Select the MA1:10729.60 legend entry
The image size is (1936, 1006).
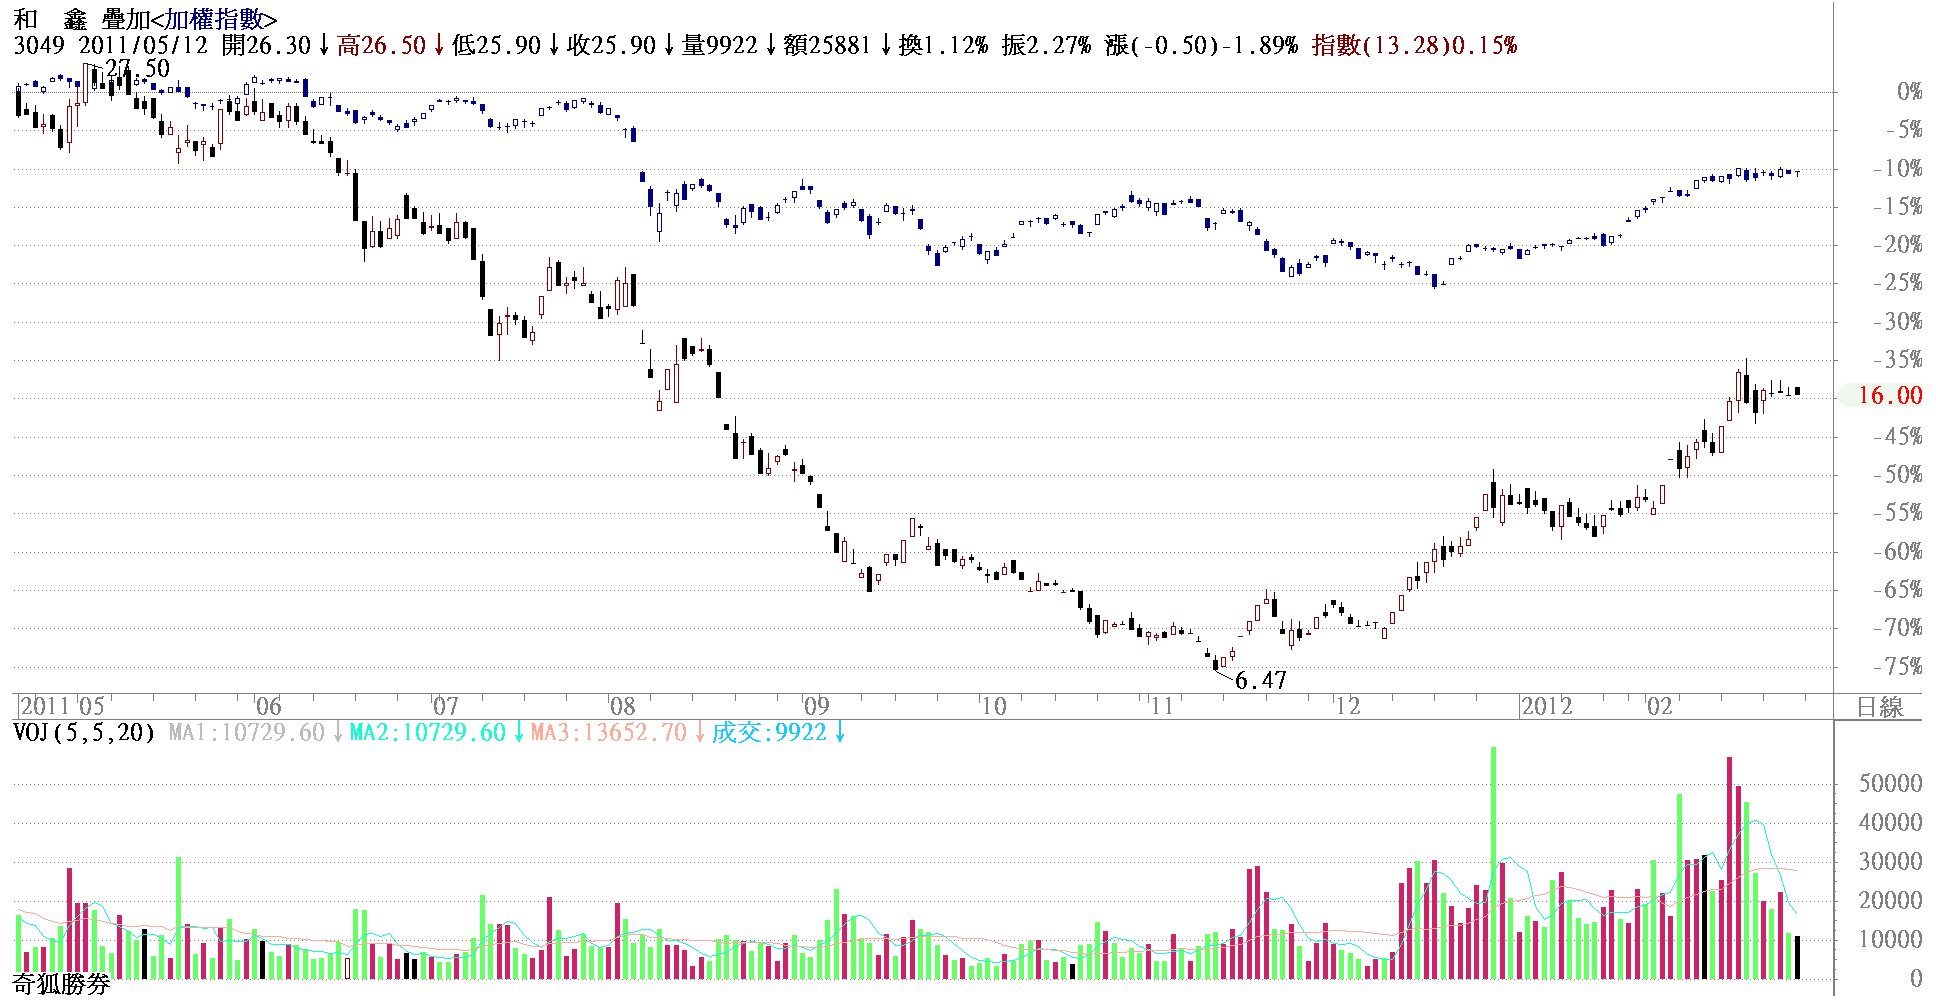[247, 733]
